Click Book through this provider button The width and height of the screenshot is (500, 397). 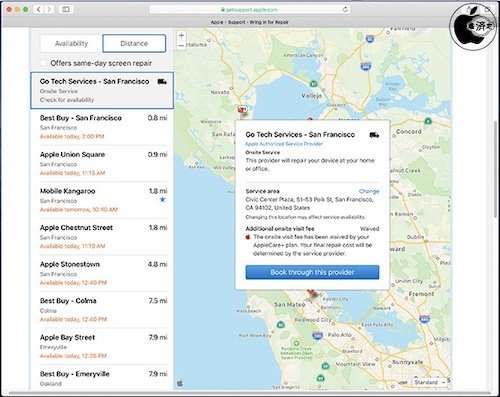[312, 272]
